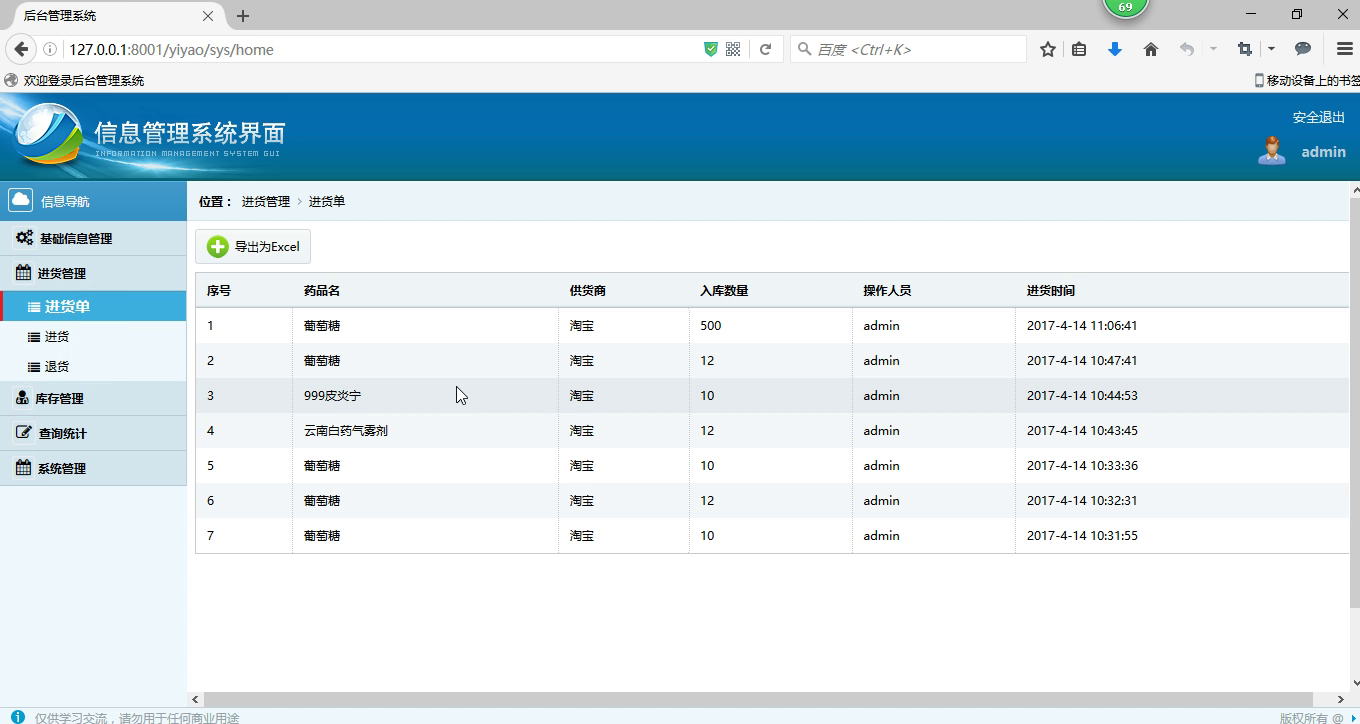
Task: Click the admin username in header
Action: point(1323,152)
